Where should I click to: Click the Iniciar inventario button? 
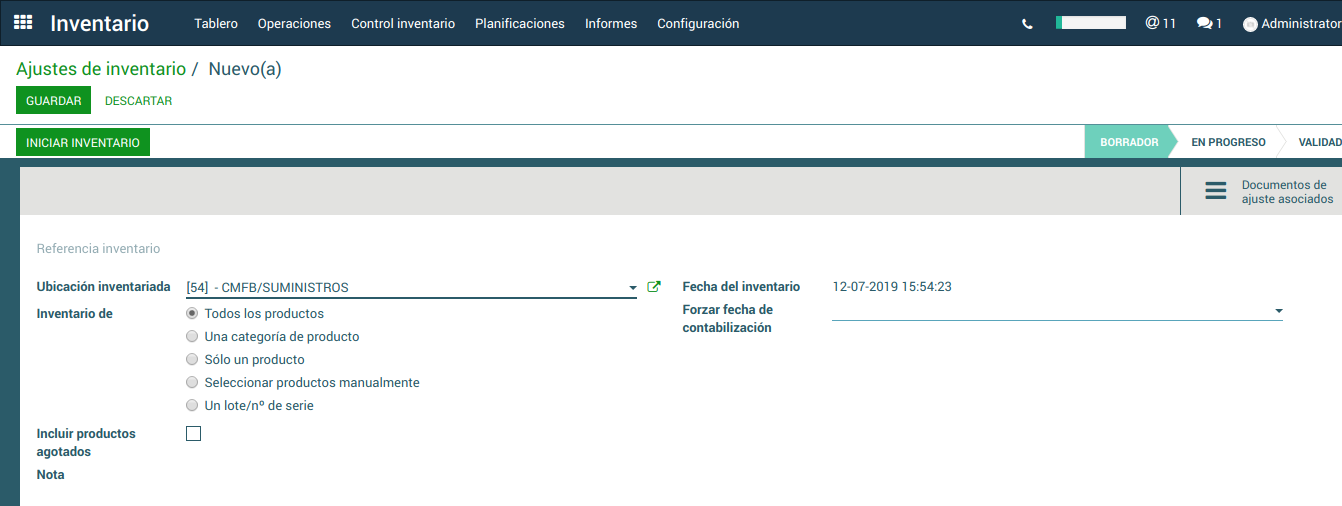tap(83, 143)
